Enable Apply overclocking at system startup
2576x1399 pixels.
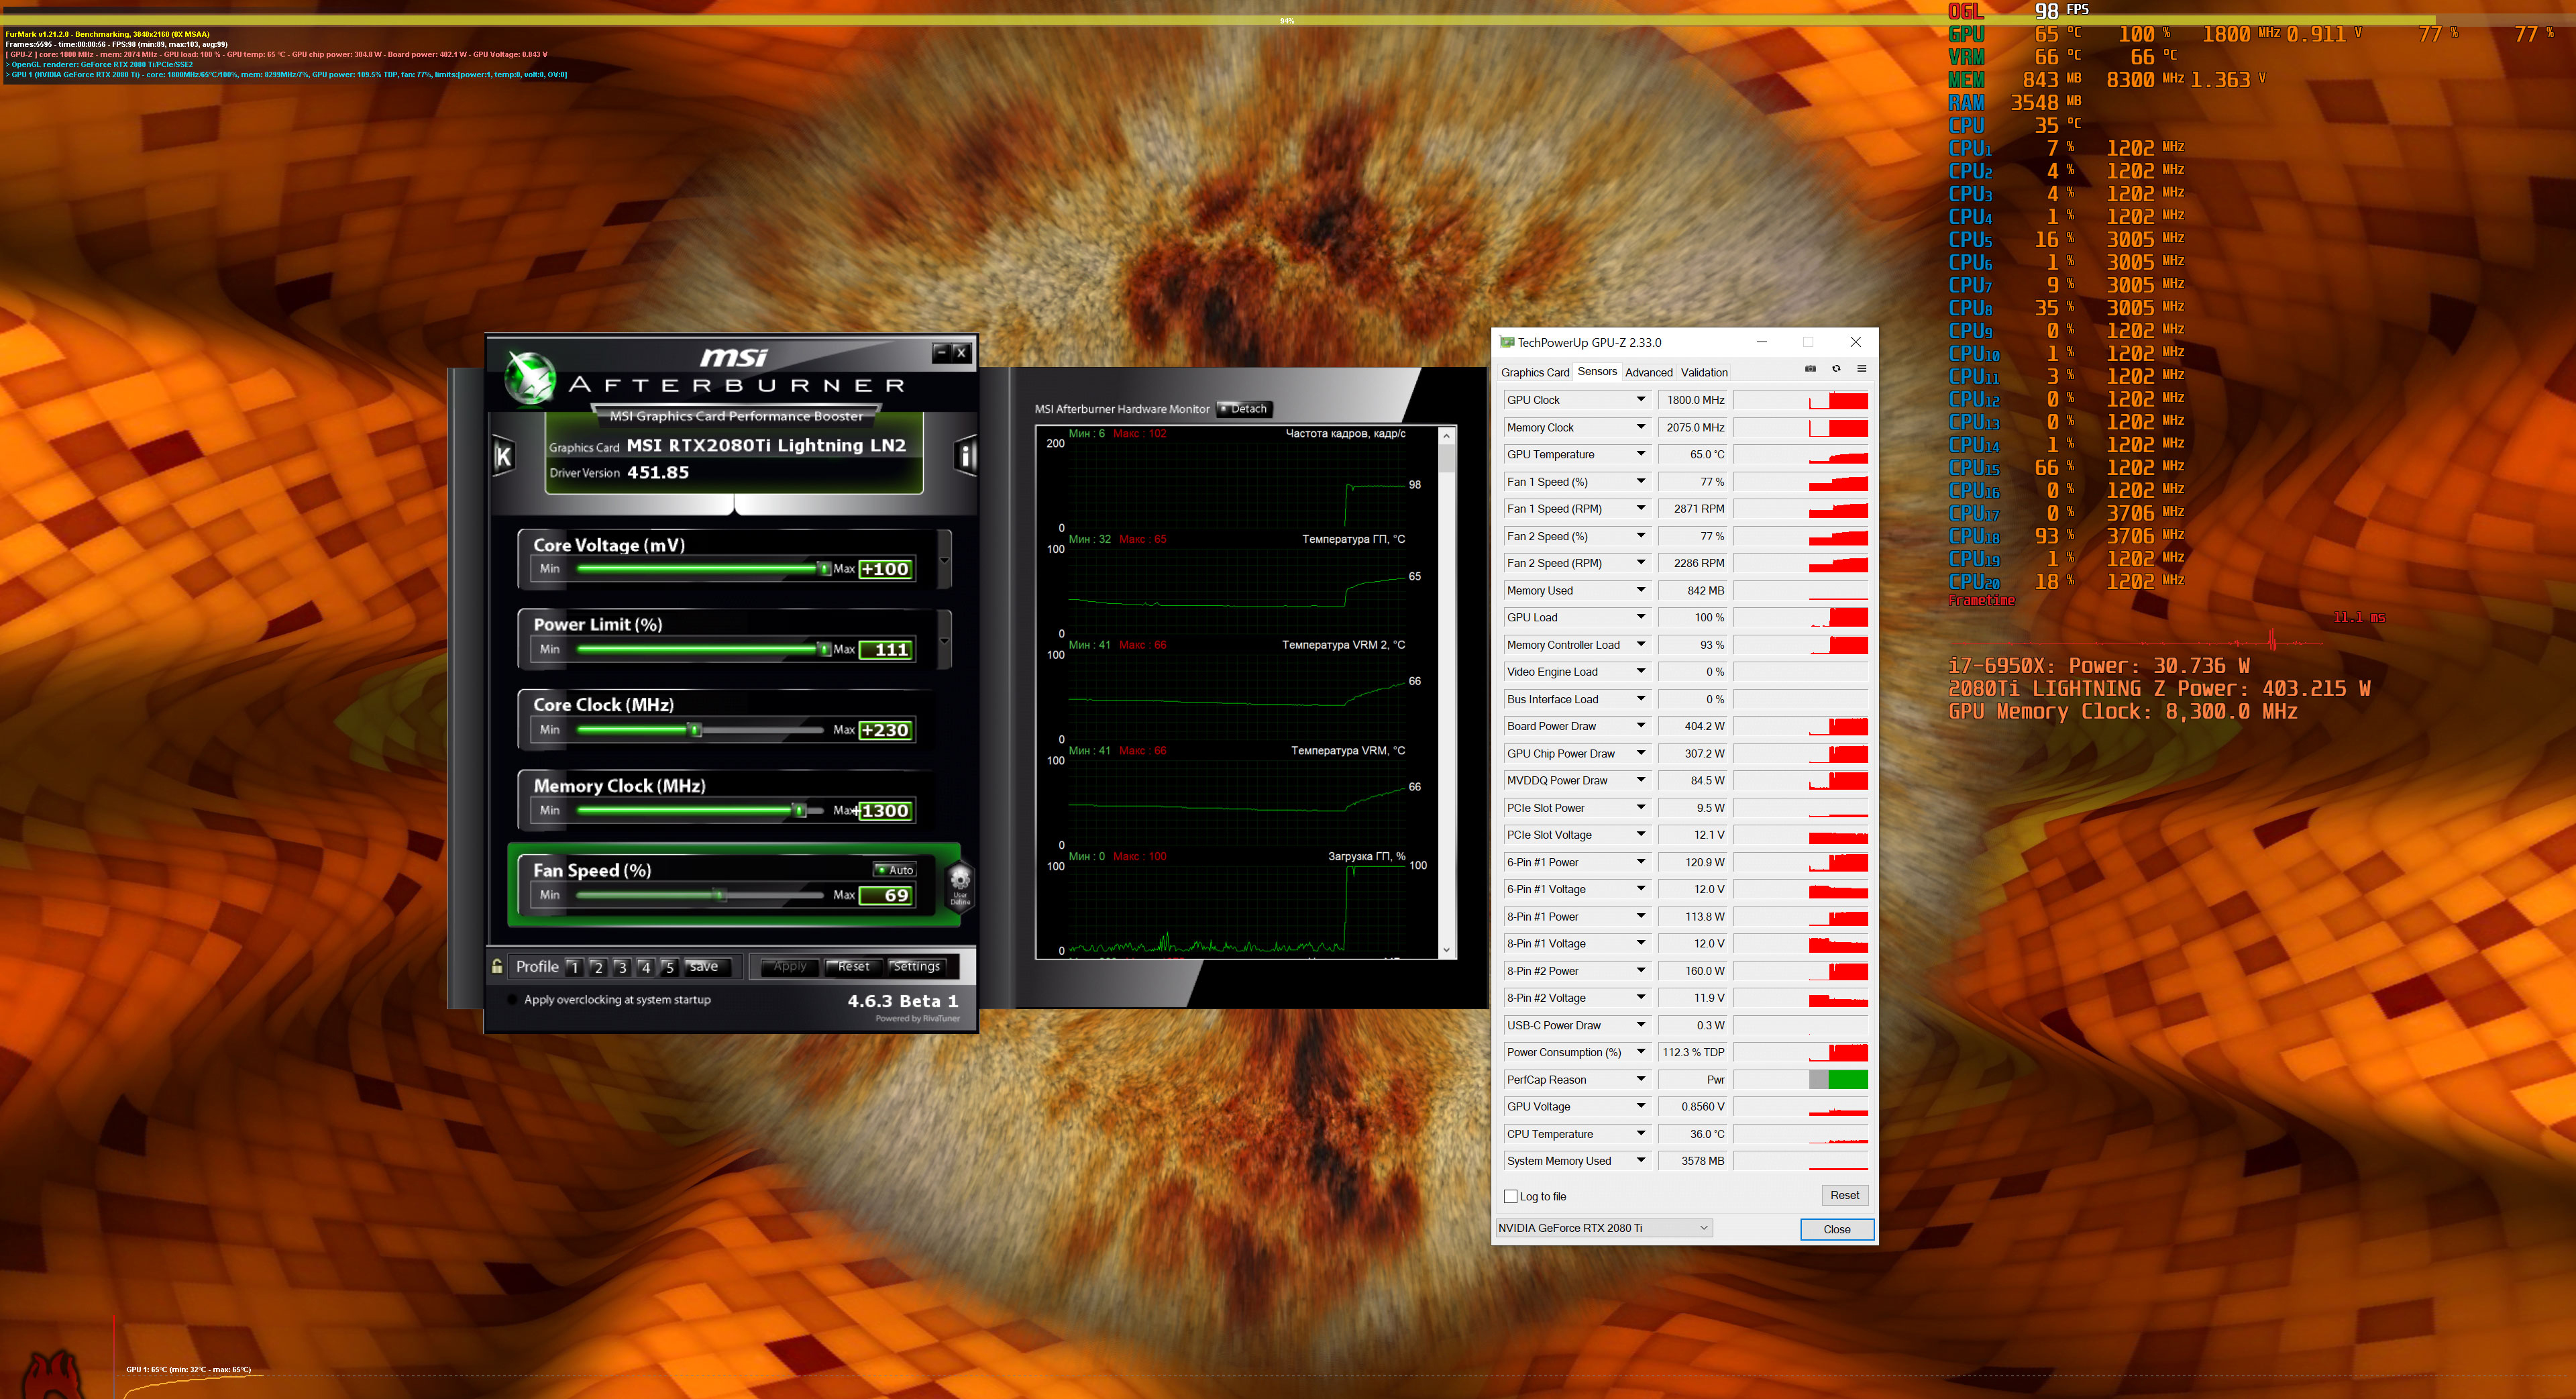point(513,1000)
